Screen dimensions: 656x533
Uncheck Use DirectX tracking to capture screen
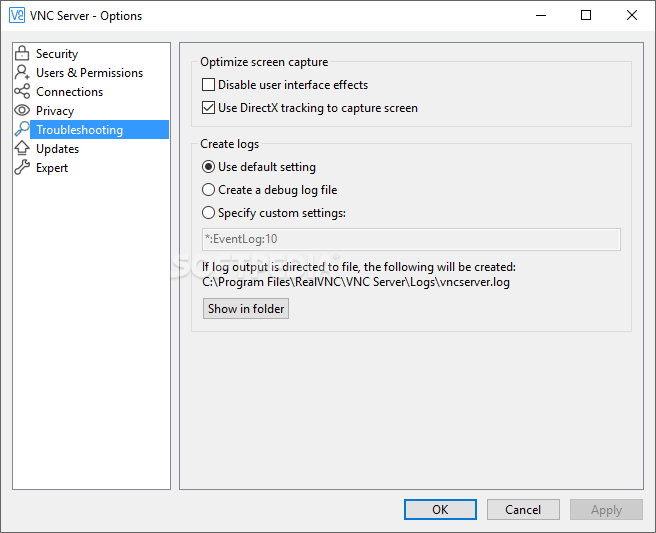(208, 108)
